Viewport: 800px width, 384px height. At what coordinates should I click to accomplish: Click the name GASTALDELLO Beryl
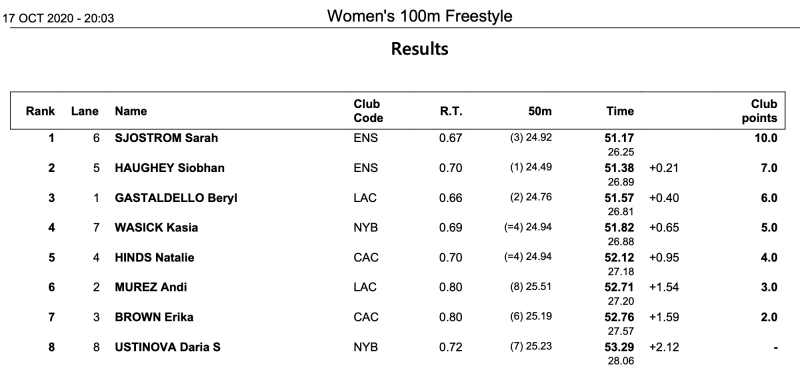point(176,198)
